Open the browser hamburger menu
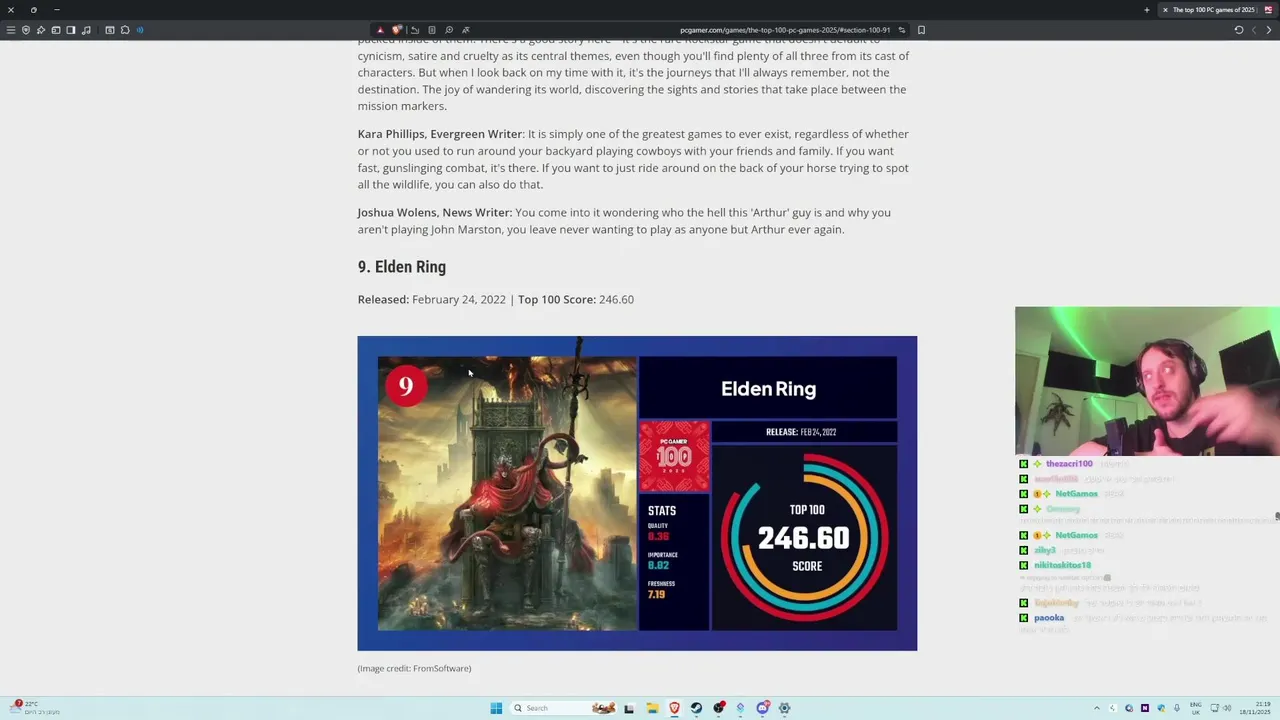Screen dimensions: 1280x720 coord(11,30)
